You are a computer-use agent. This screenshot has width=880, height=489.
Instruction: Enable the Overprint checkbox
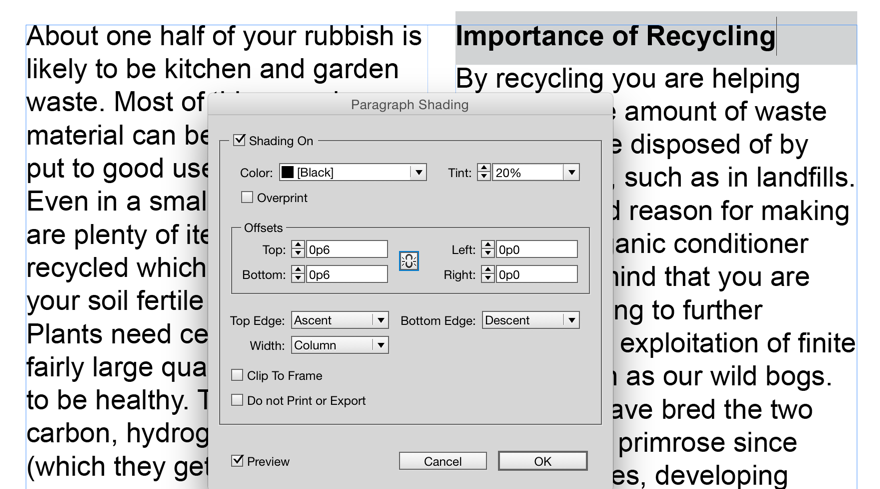coord(247,198)
